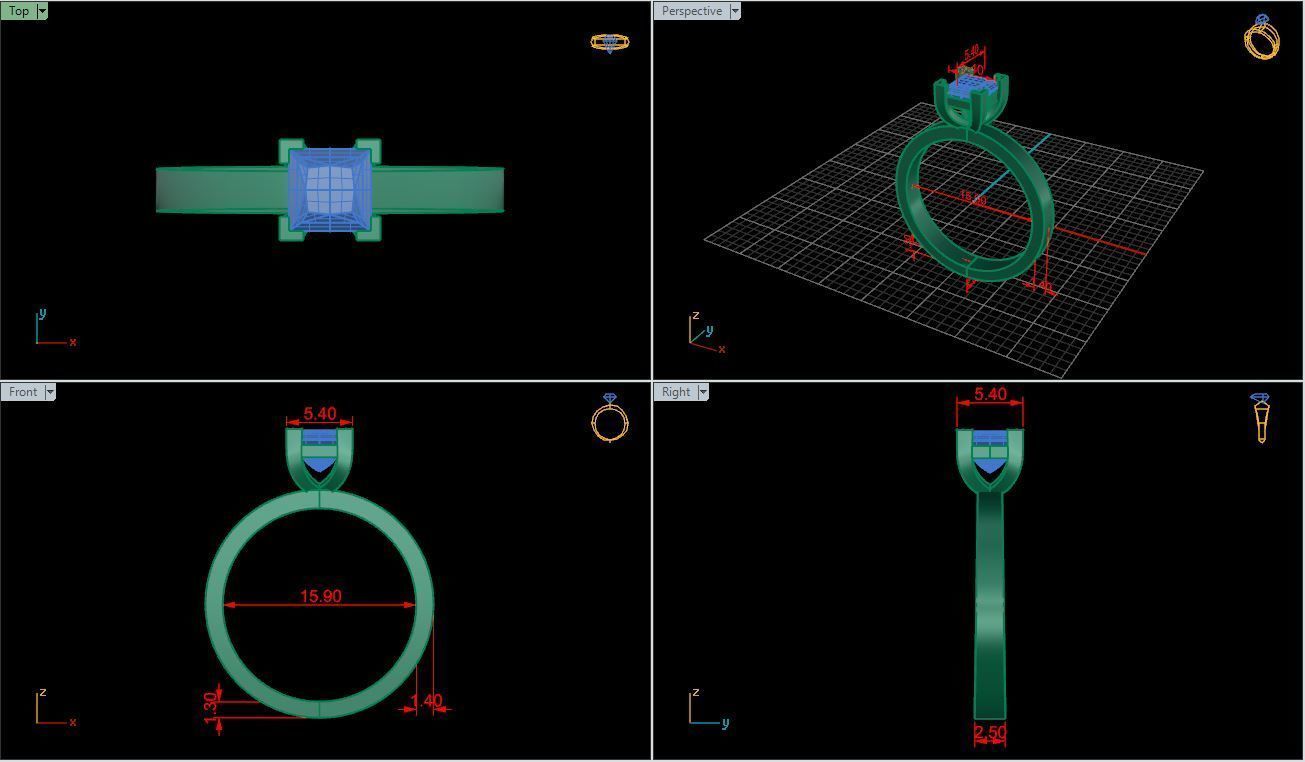
Task: Click the XY axis indicator in Top viewport
Action: point(55,328)
